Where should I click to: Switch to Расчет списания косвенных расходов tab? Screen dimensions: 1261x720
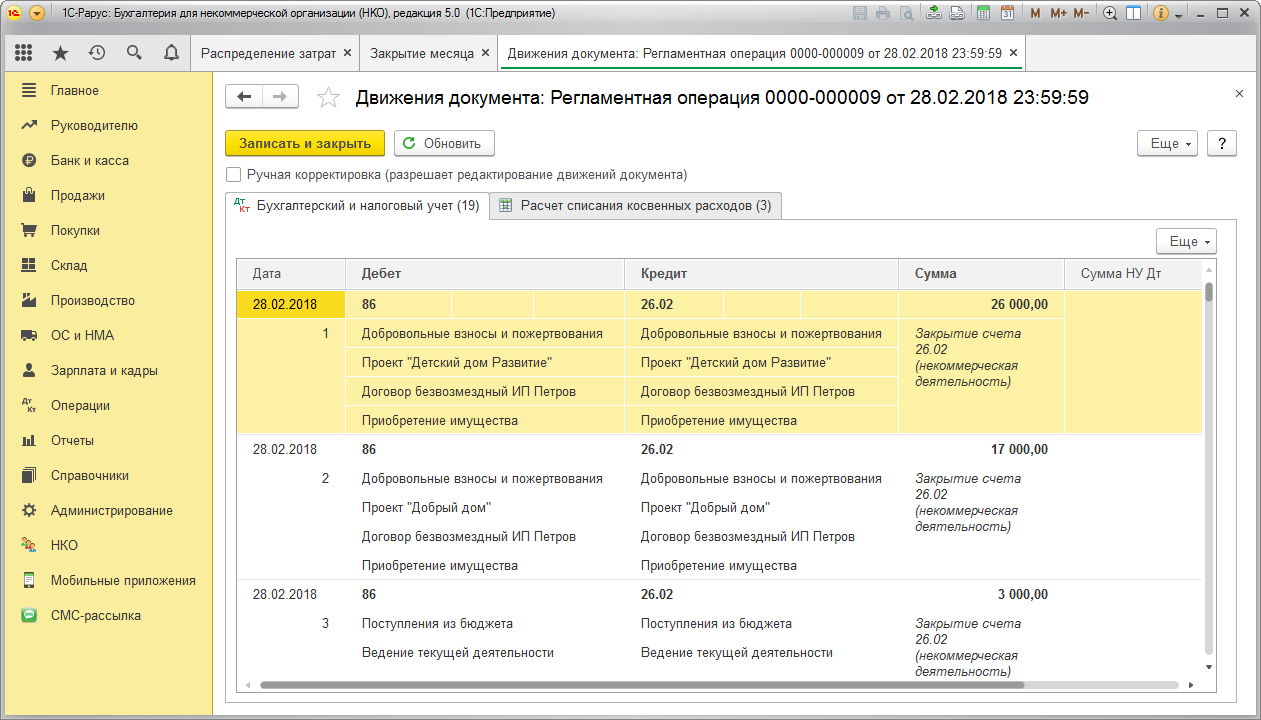point(635,205)
